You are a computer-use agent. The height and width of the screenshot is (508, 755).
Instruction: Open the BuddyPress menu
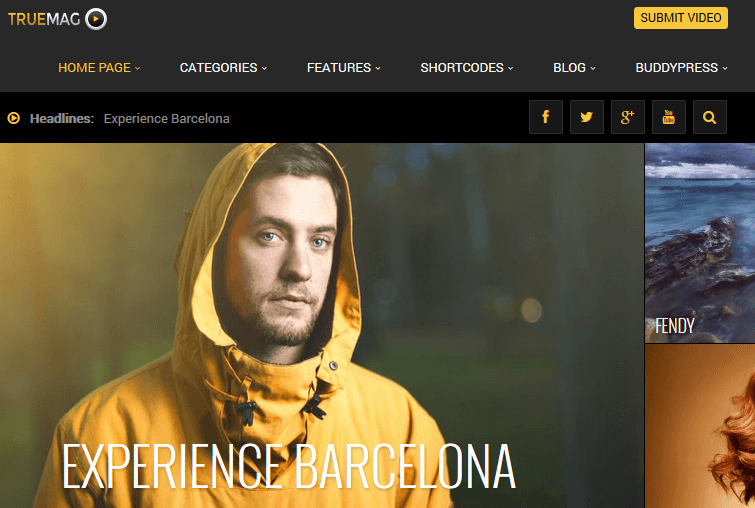pos(681,68)
